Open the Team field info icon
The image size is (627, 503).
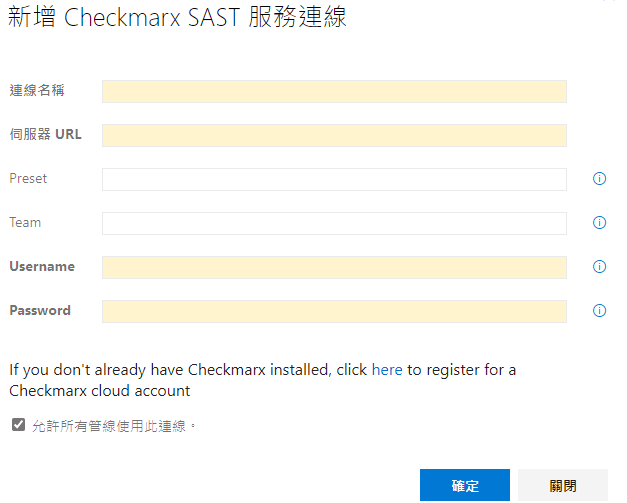(x=600, y=223)
